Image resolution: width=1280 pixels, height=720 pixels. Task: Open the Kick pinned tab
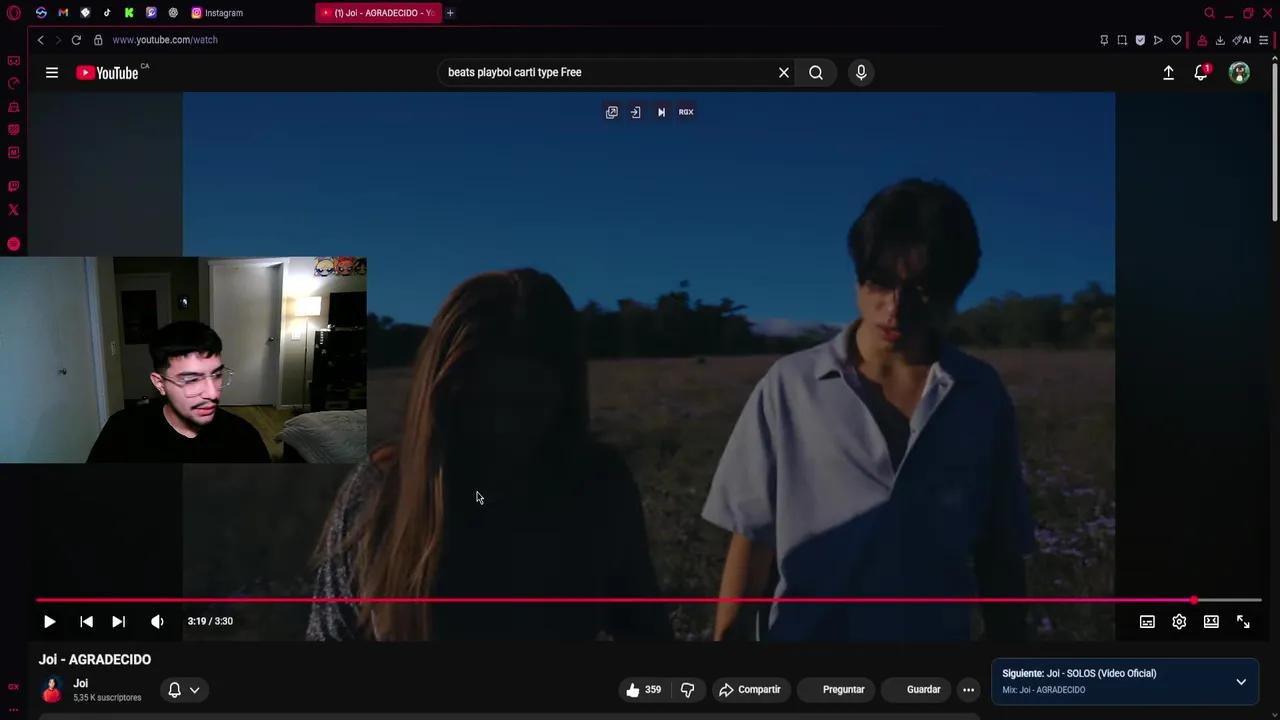tap(129, 13)
